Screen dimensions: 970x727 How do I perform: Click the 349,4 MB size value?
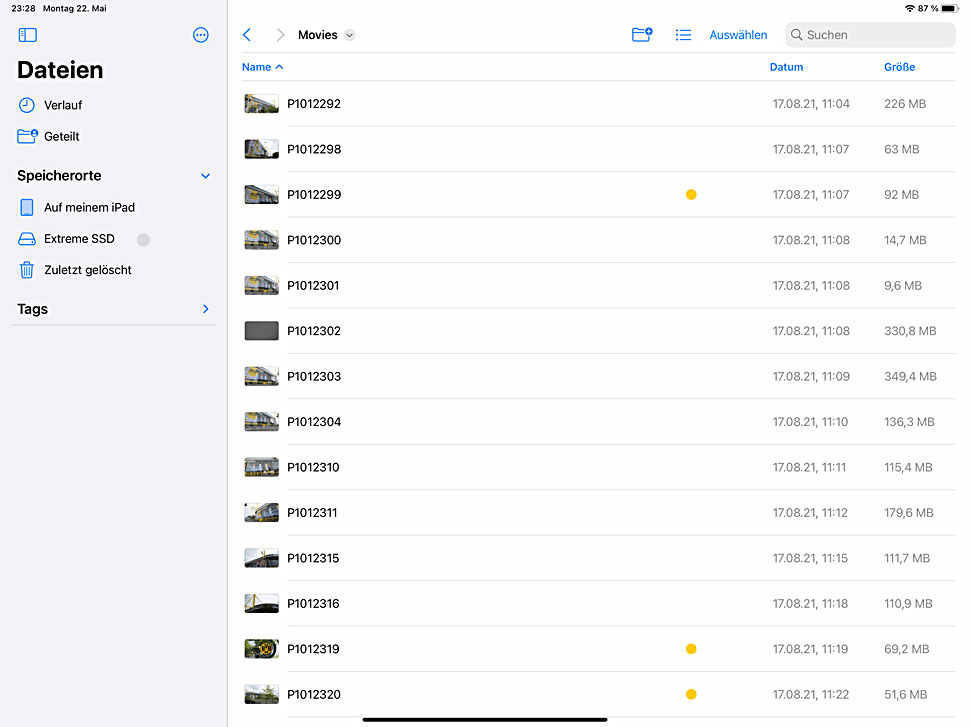pyautogui.click(x=910, y=376)
